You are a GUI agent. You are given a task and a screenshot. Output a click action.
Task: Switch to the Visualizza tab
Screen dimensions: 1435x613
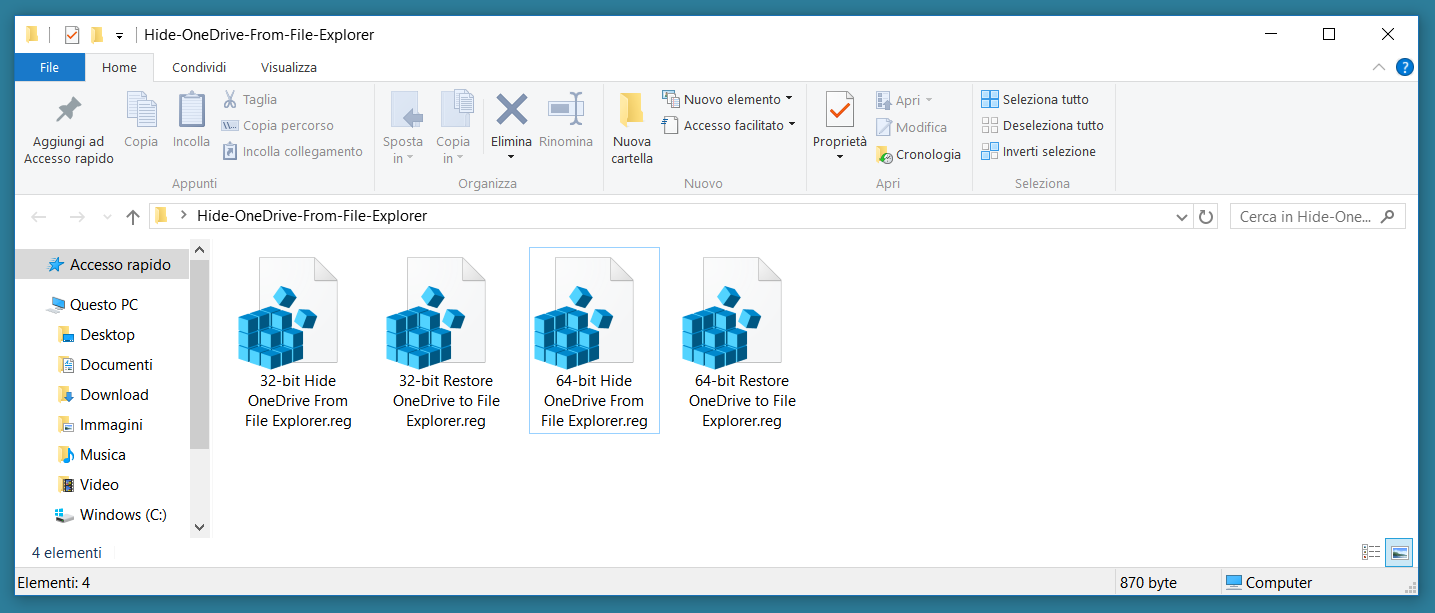289,67
